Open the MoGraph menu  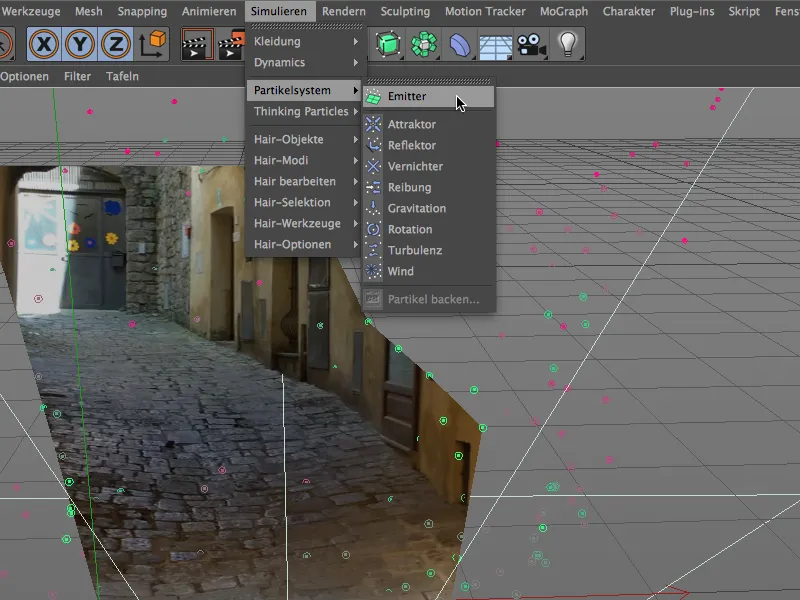pos(564,11)
